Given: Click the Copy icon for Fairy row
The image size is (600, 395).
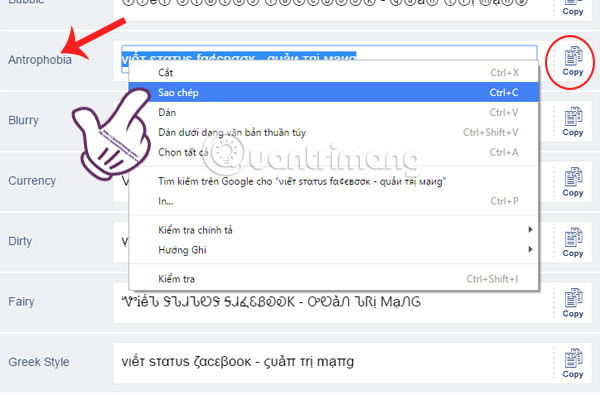Looking at the screenshot, I should (573, 303).
